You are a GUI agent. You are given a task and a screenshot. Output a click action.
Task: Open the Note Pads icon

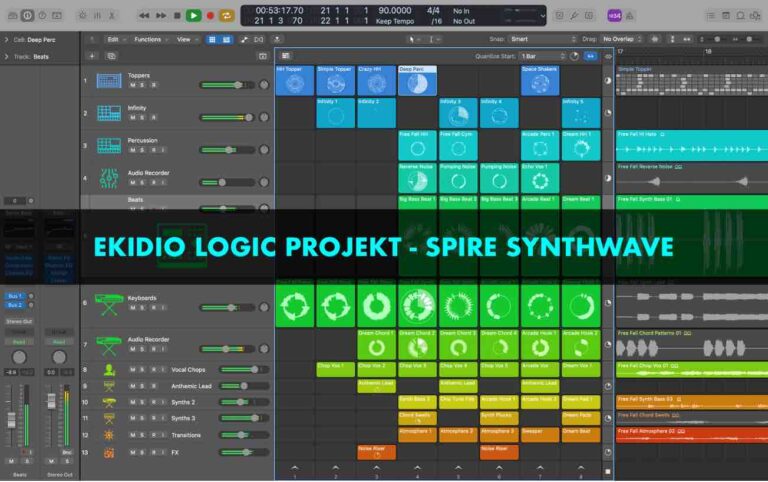point(725,16)
